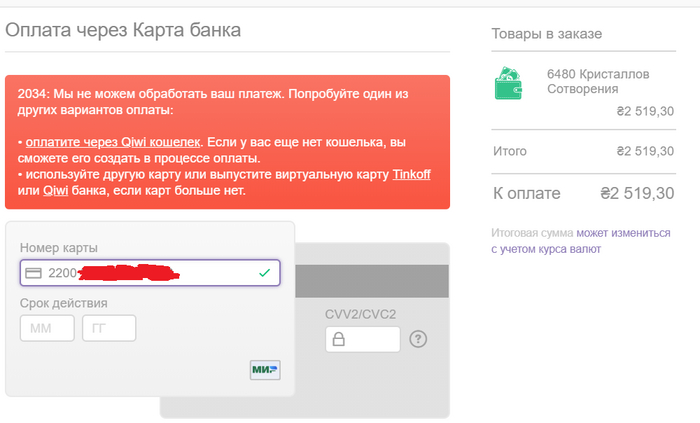Open the CVV2/CVC2 question mark help
The image size is (700, 423).
point(418,339)
